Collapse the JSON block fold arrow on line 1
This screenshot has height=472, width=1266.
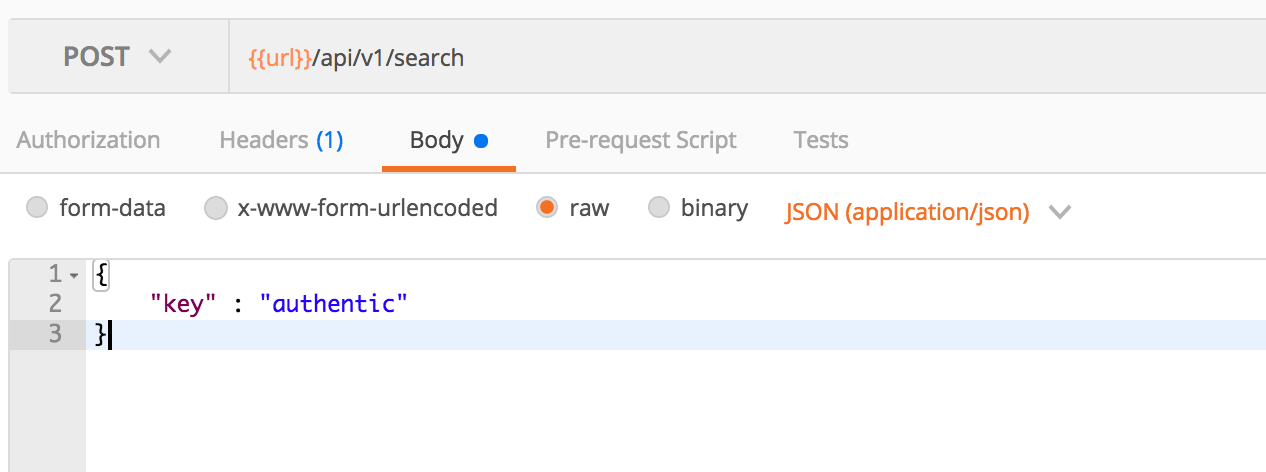[x=74, y=274]
